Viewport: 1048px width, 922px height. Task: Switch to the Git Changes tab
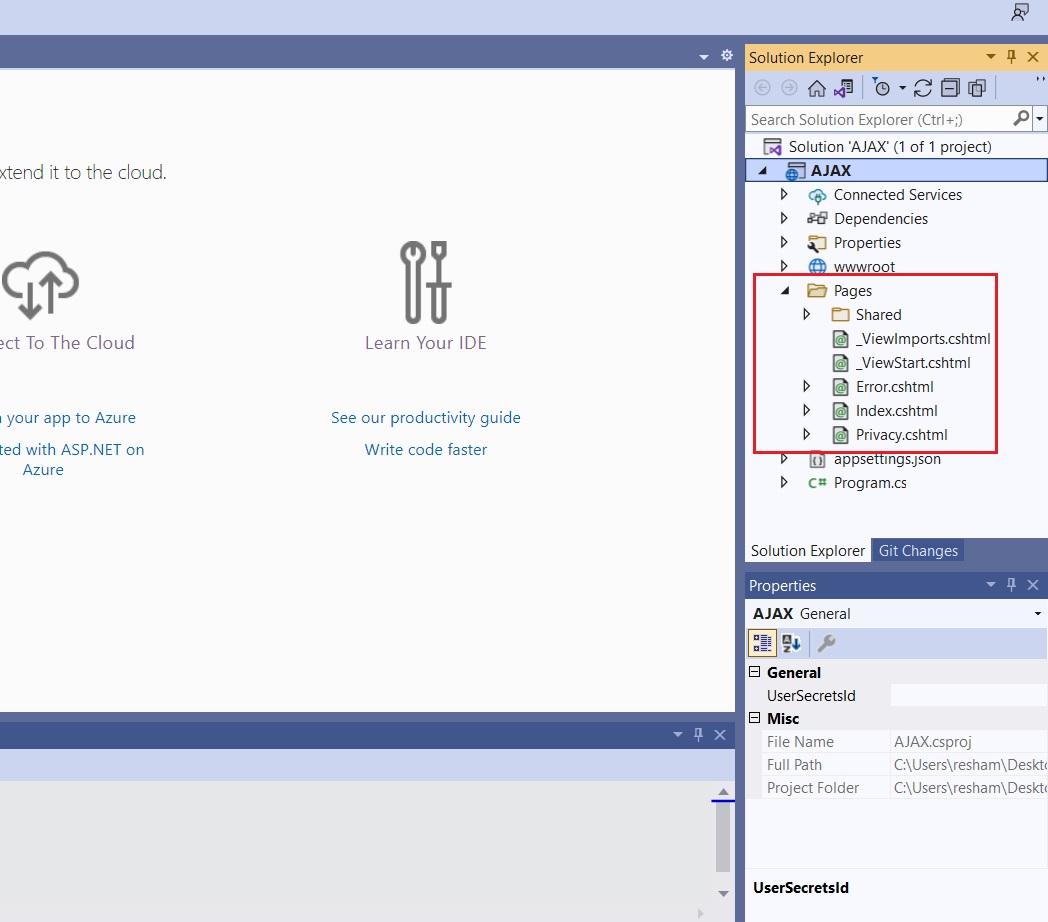[918, 550]
